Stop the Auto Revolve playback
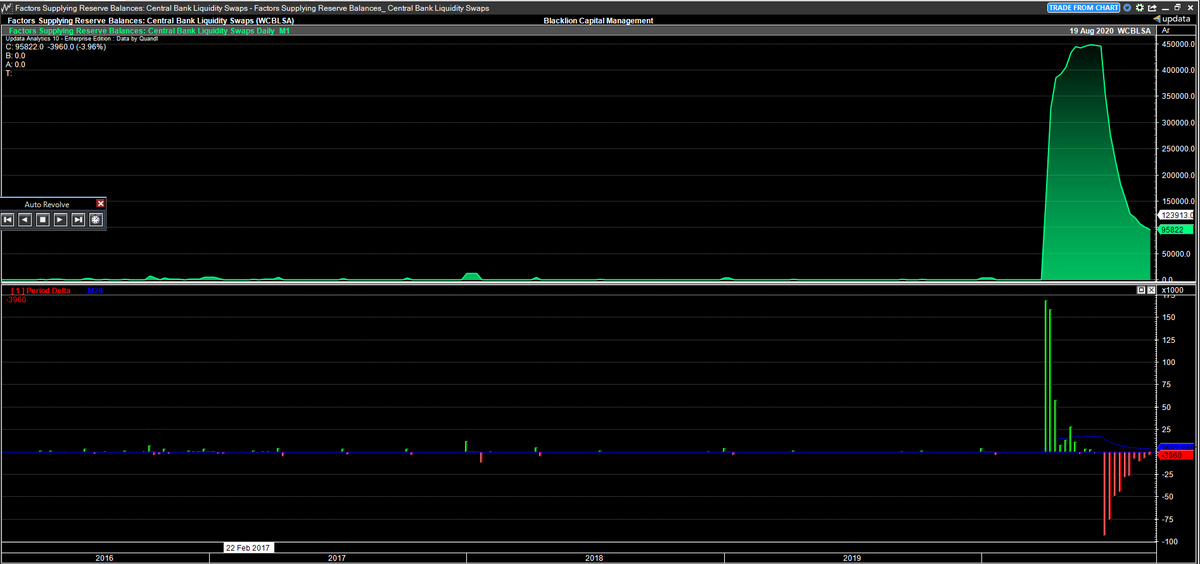1200x564 pixels. click(43, 219)
